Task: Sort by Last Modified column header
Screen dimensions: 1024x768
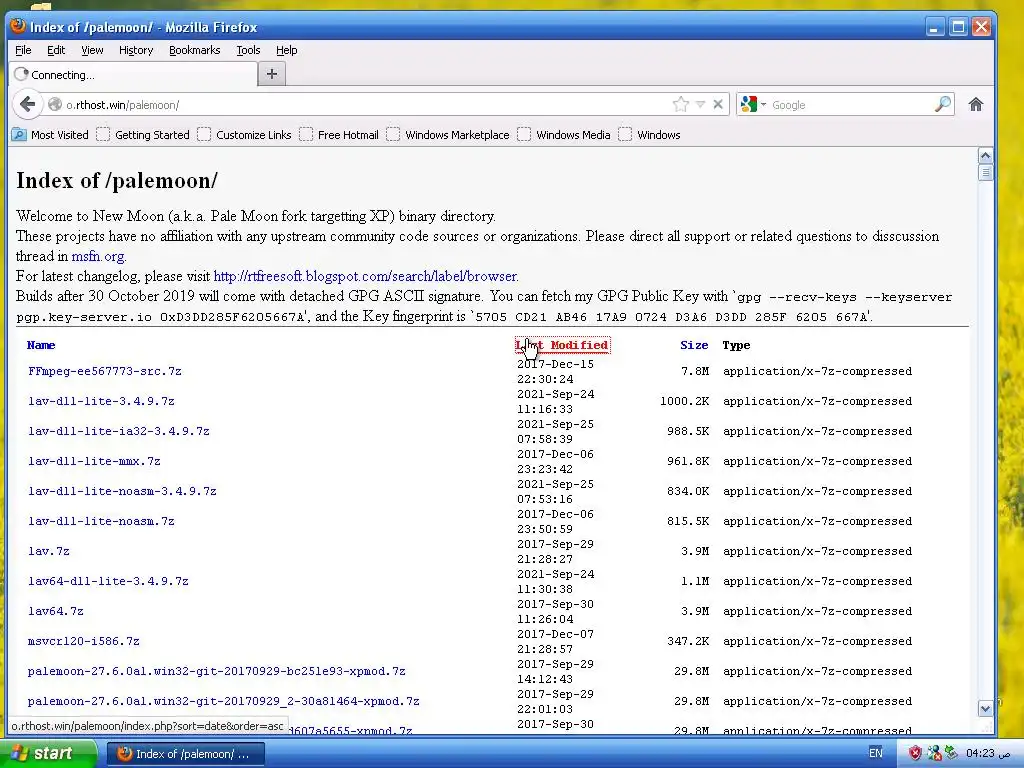Action: (x=562, y=345)
